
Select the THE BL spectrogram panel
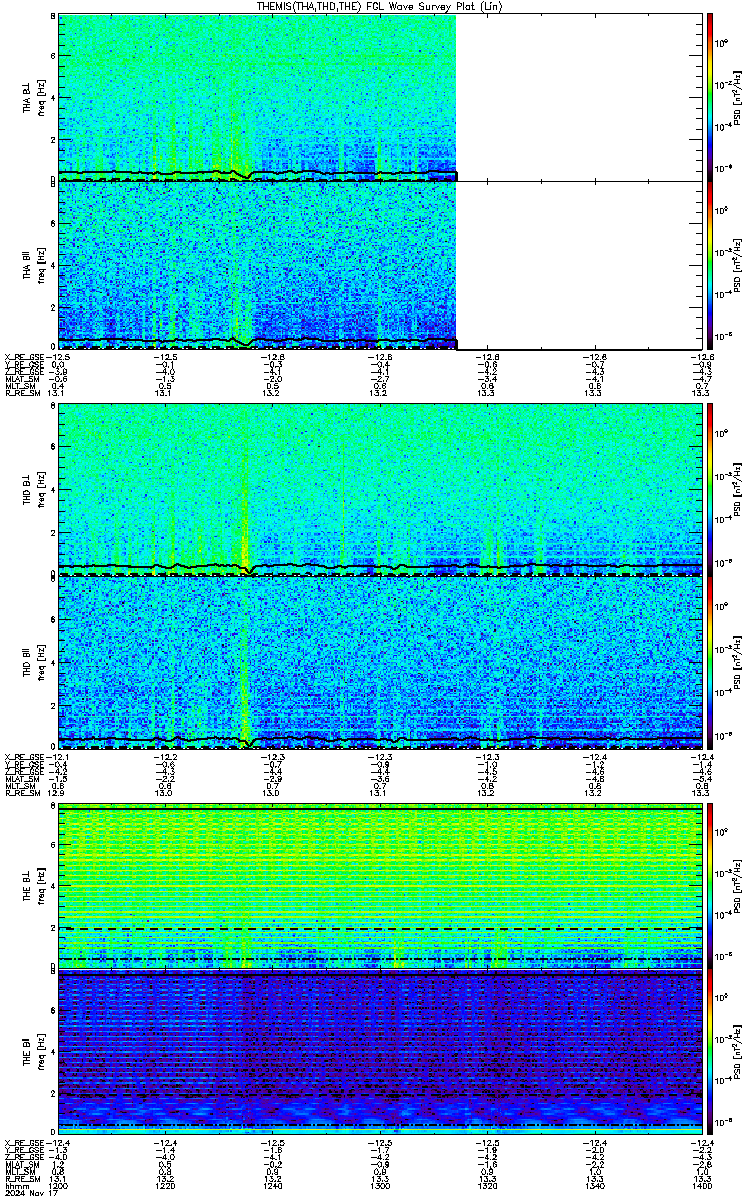(379, 885)
